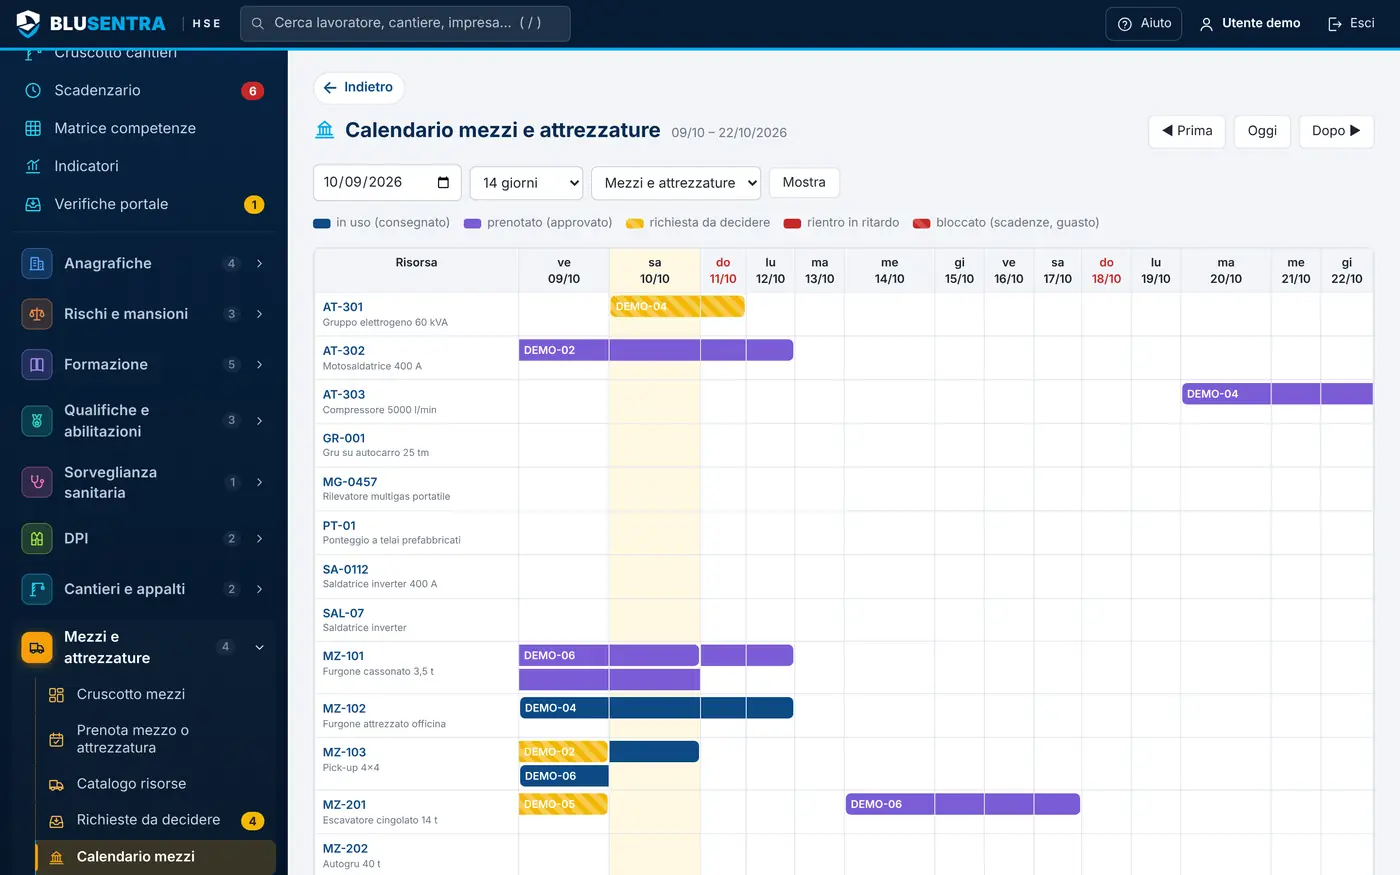Open DEMO-04 booking on AT-303 row
Image resolution: width=1400 pixels, height=875 pixels.
click(1277, 394)
